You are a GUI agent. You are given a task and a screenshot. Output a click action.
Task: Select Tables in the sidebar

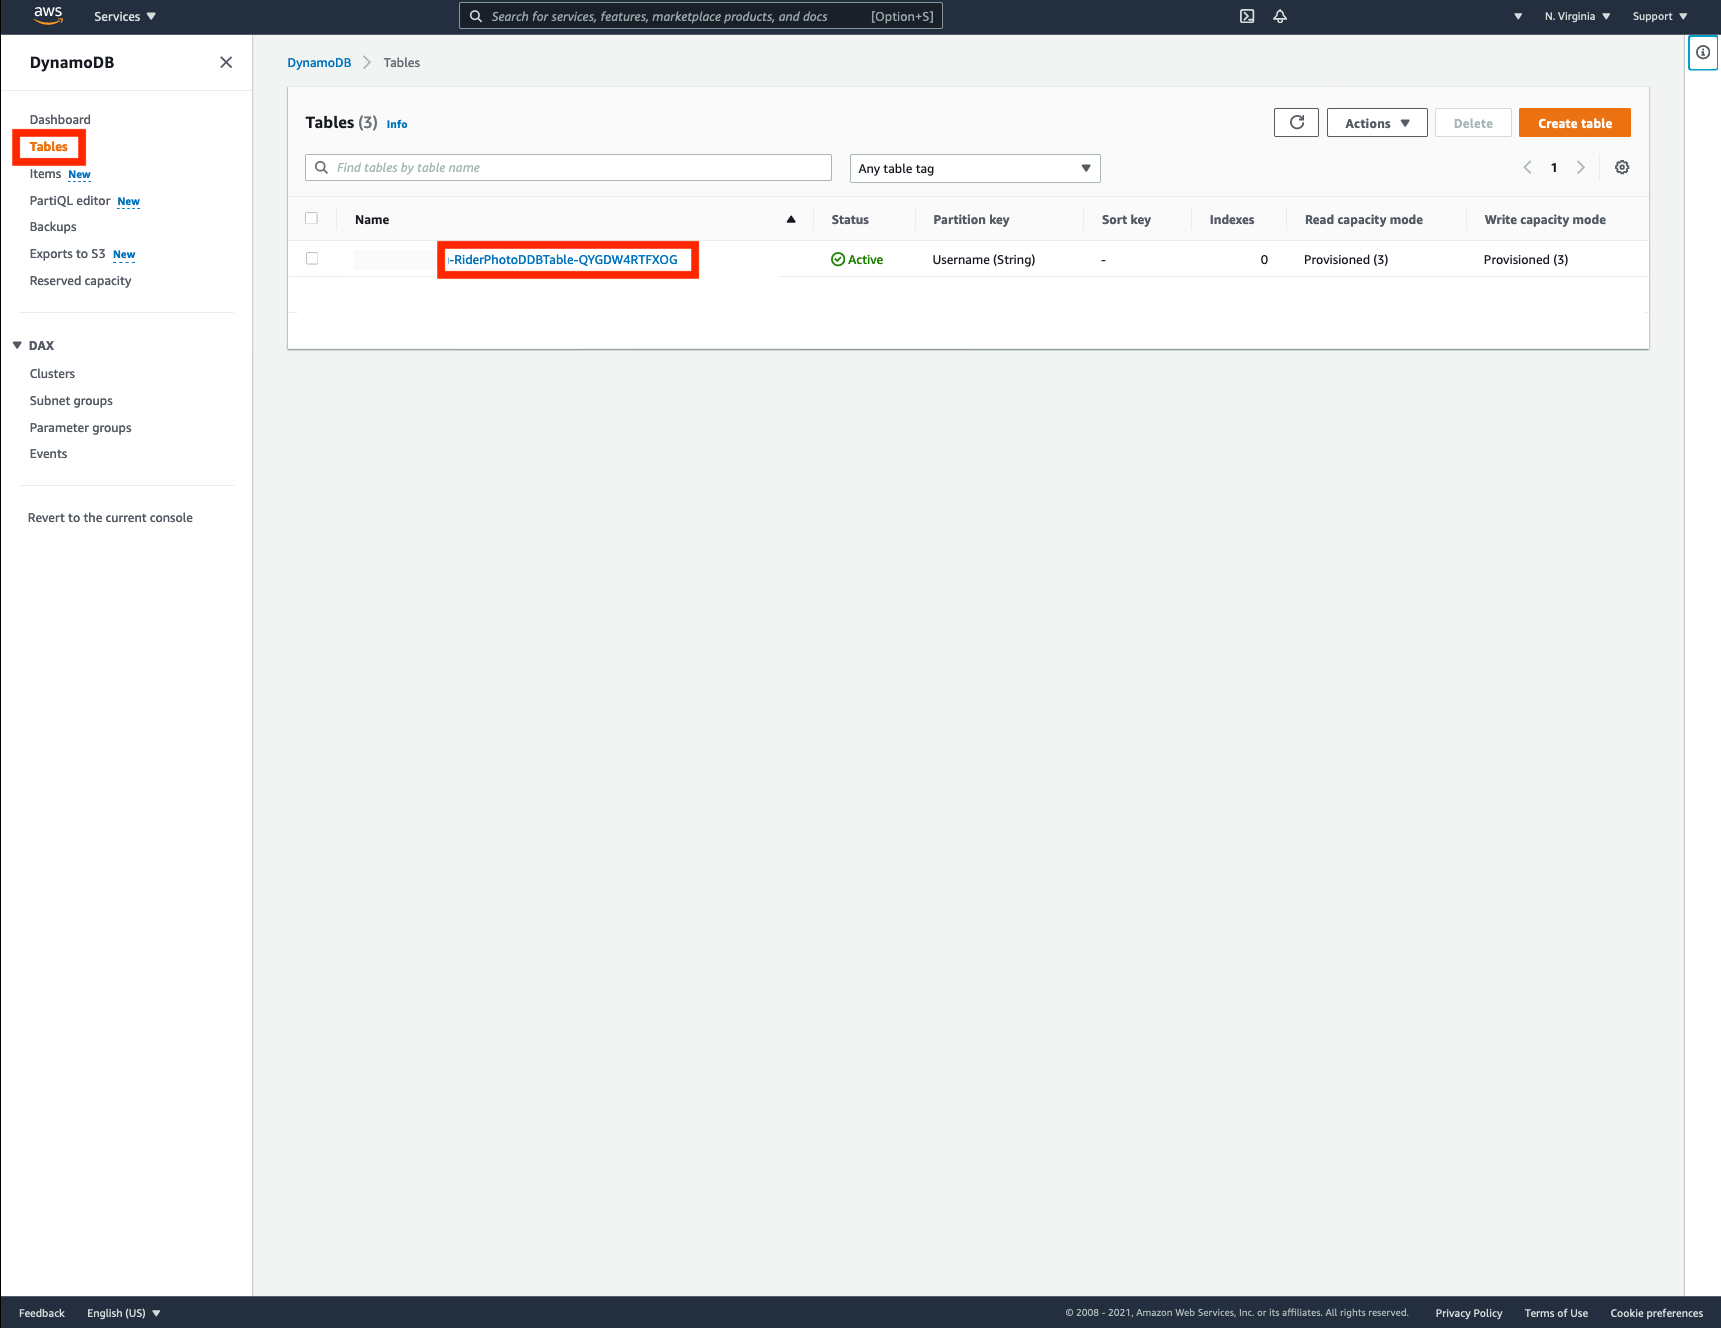pyautogui.click(x=48, y=146)
